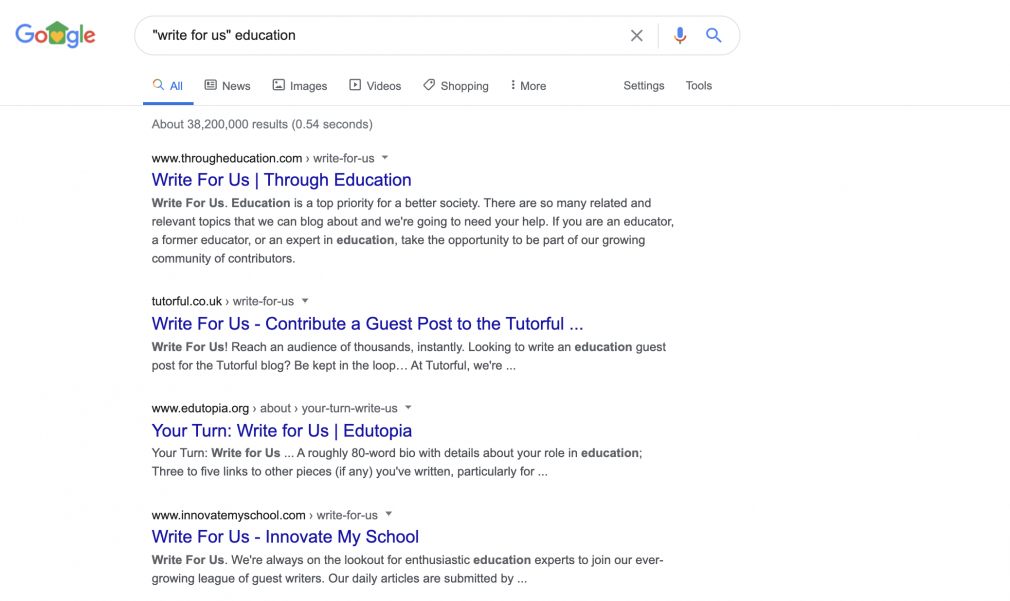Start voice search with microphone icon
The height and width of the screenshot is (601, 1010).
click(x=680, y=35)
